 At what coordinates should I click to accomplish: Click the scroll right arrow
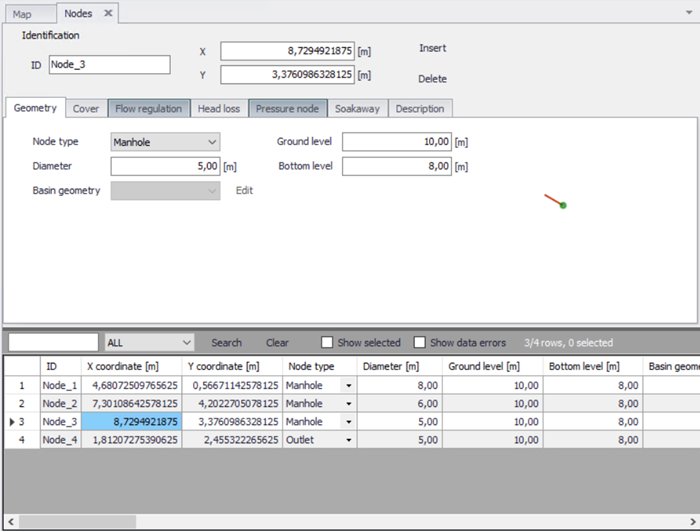(x=692, y=522)
